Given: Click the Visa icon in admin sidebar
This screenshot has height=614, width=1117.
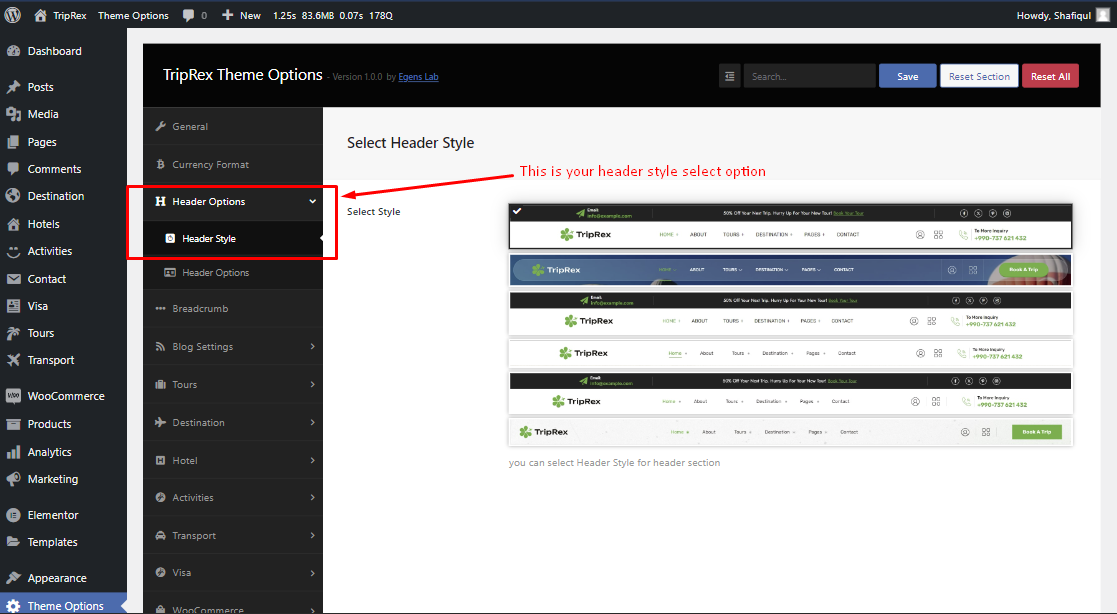Looking at the screenshot, I should (13, 306).
